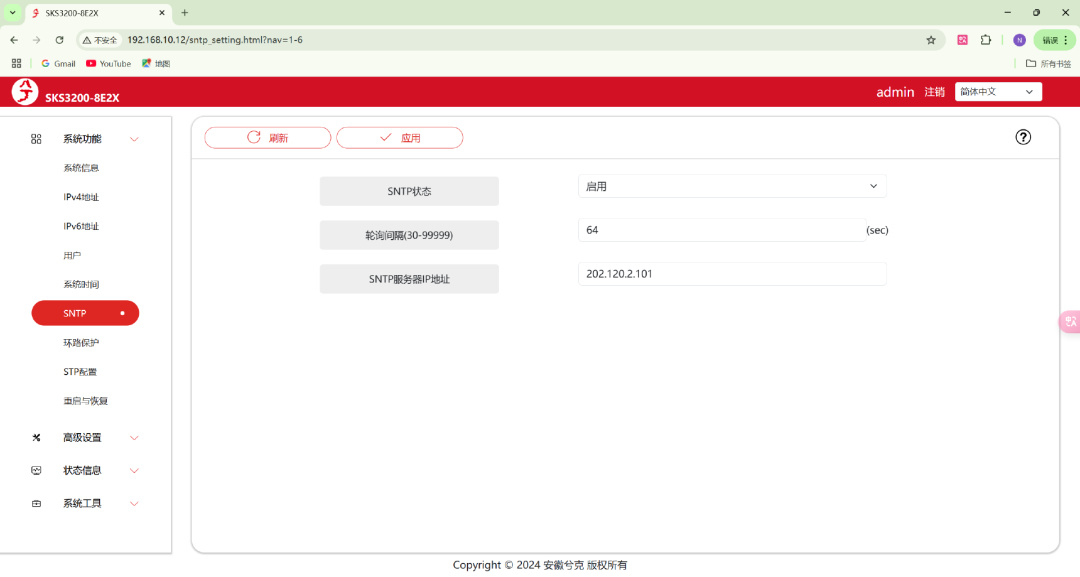Open the 用户 menu item

tap(72, 255)
